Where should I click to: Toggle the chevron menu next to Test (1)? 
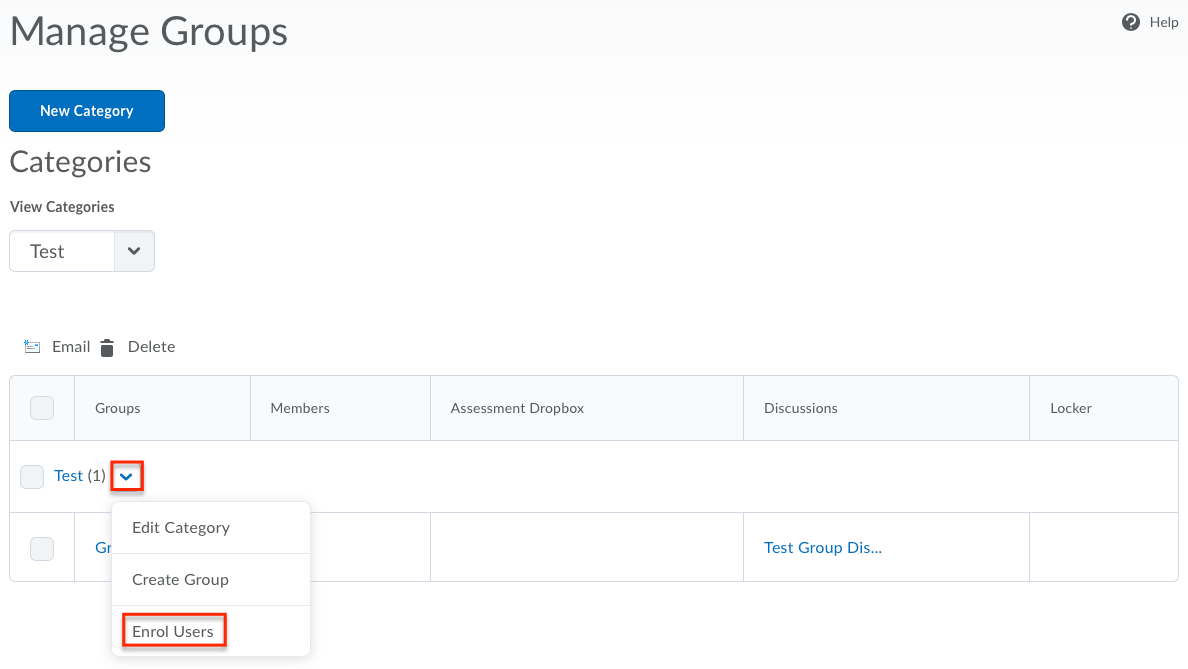pos(127,477)
